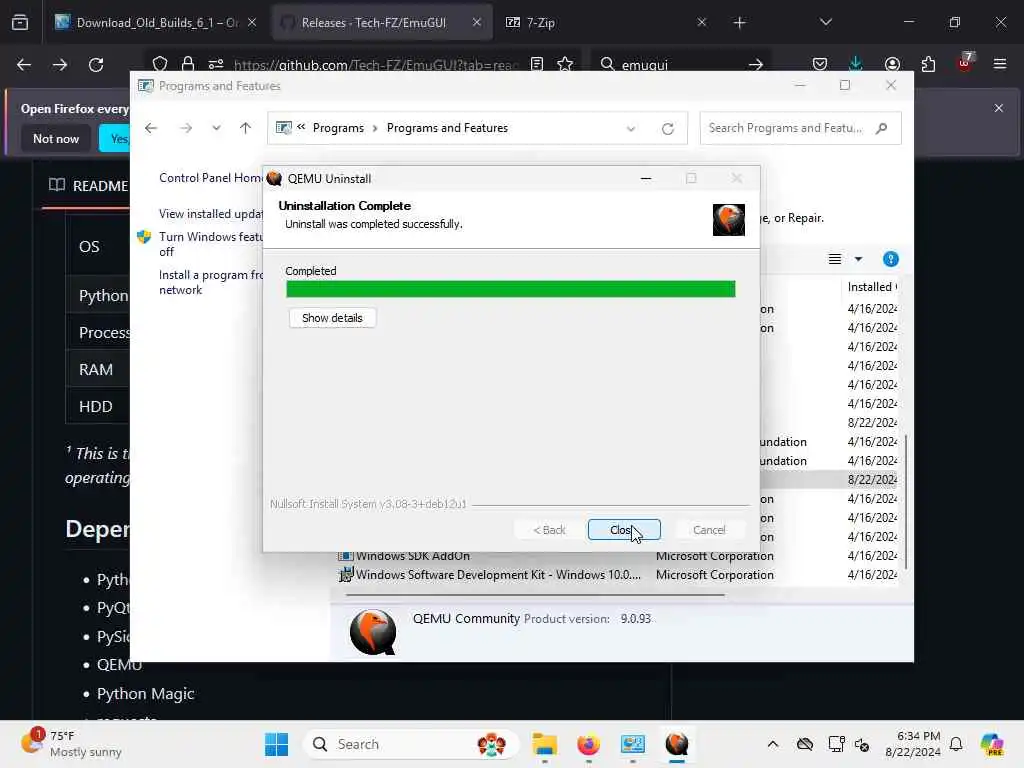Switch to Releases Tech-FZ/EmuGUI tab

pos(382,22)
